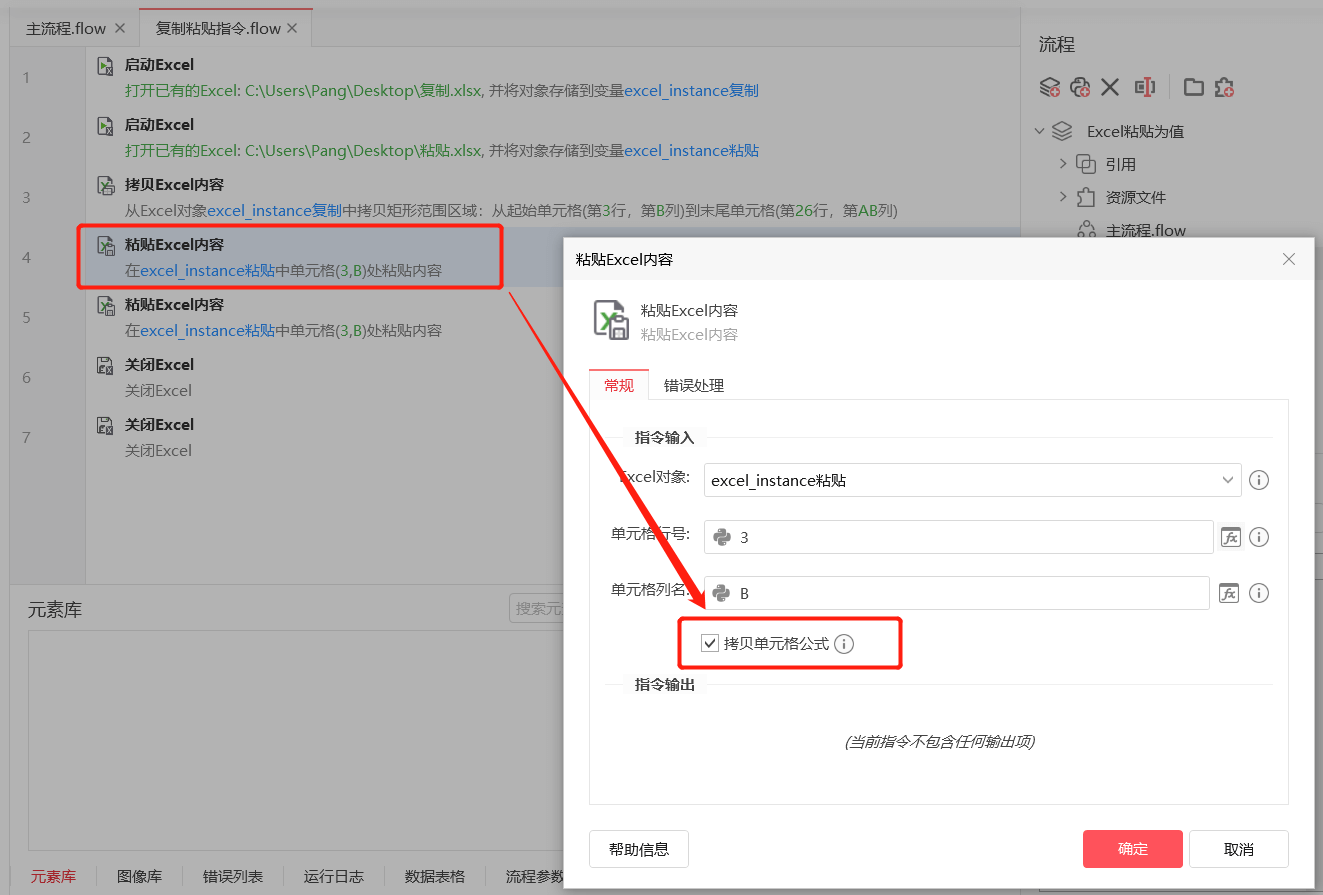Click the 单元格行号 input field

(x=958, y=537)
